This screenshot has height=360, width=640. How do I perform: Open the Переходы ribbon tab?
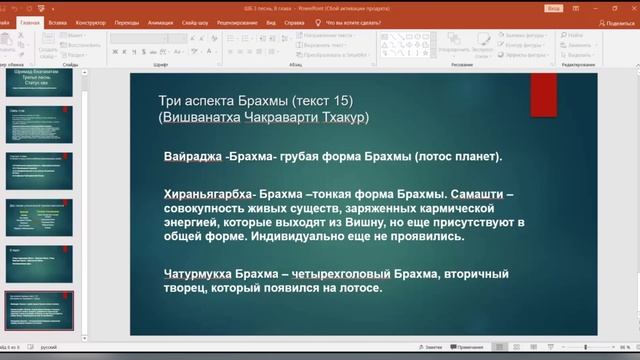tap(127, 23)
